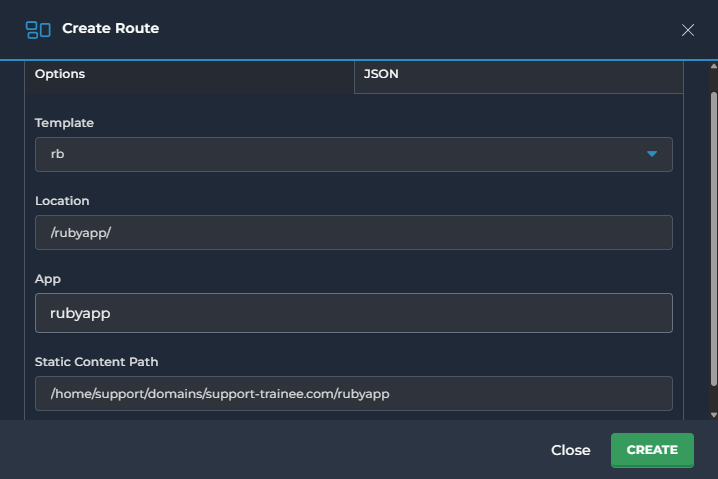Edit the Static Content Path field
Image resolution: width=718 pixels, height=479 pixels.
point(354,393)
